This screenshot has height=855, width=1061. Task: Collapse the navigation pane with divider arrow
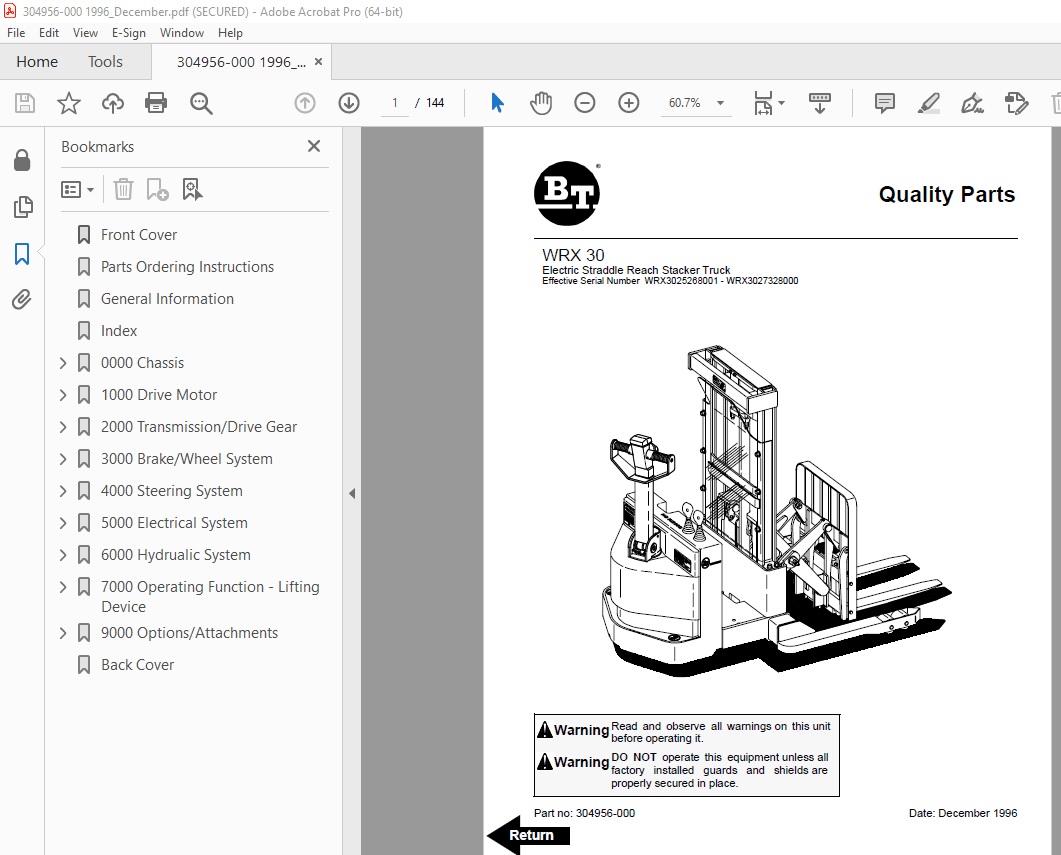coord(352,493)
